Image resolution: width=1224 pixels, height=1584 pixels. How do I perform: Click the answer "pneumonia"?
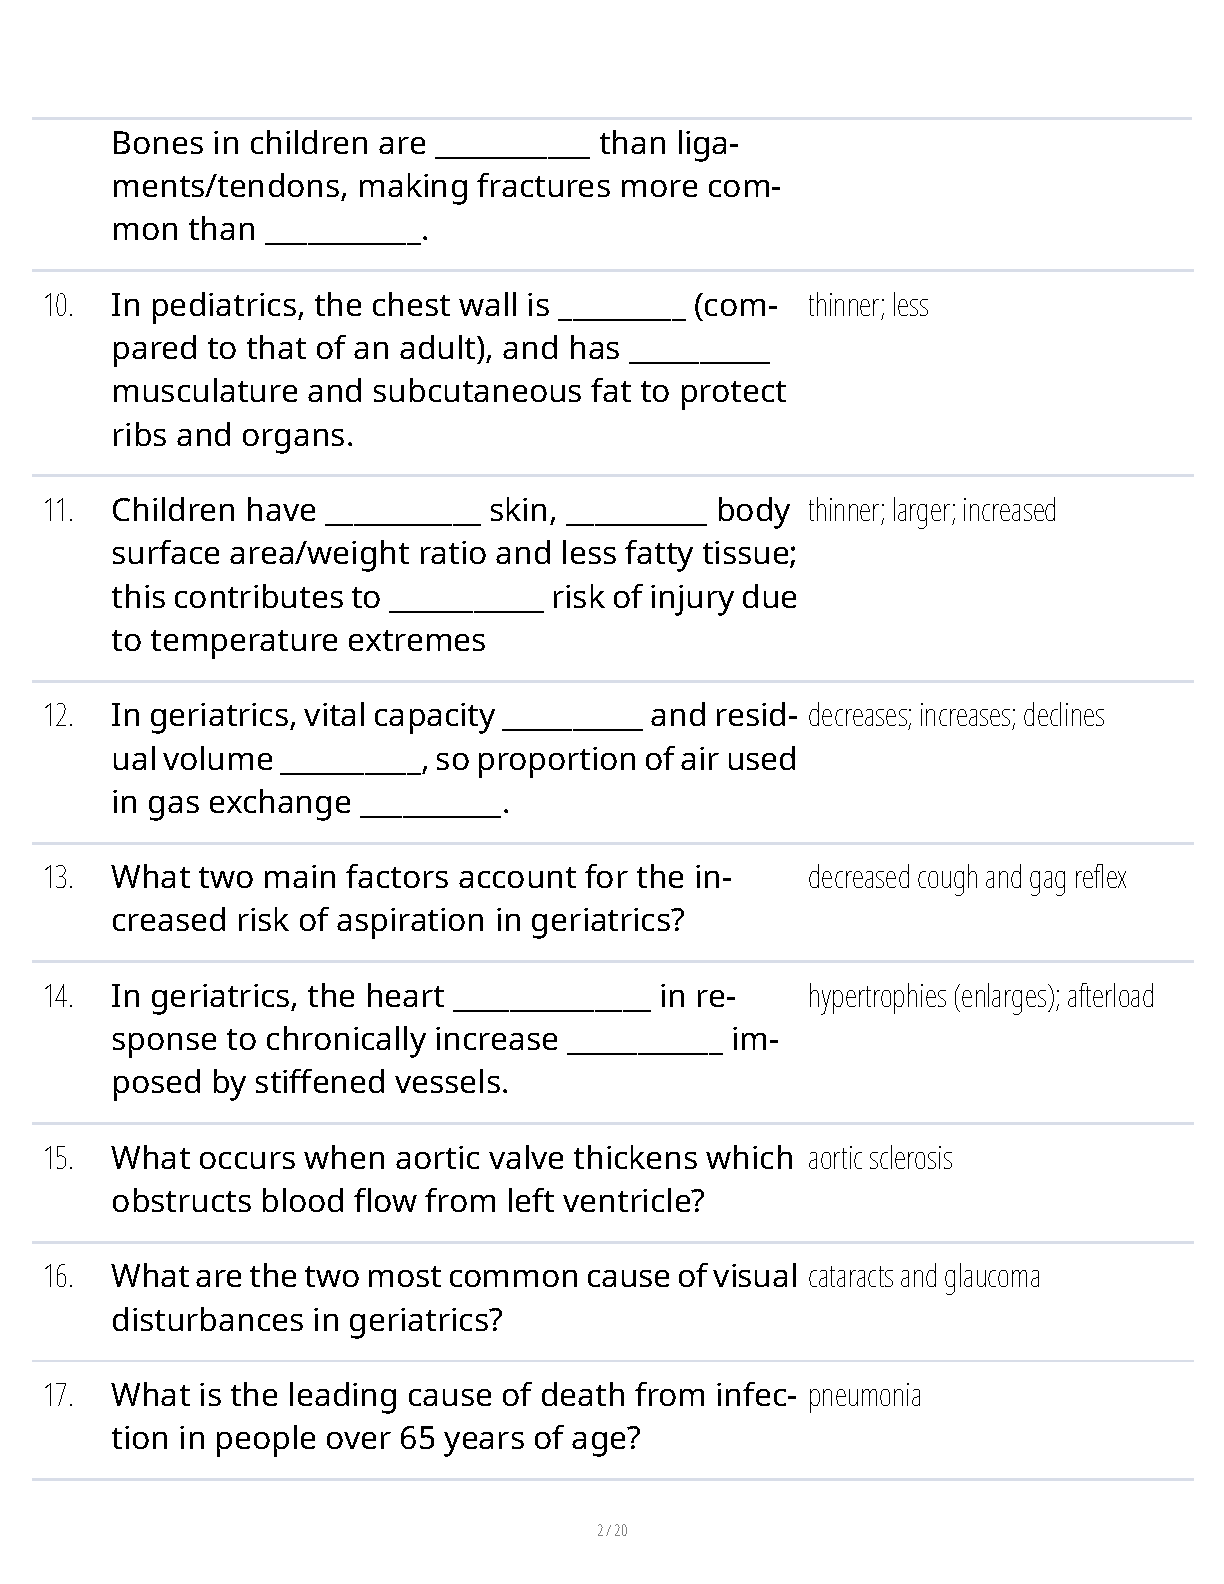click(864, 1396)
